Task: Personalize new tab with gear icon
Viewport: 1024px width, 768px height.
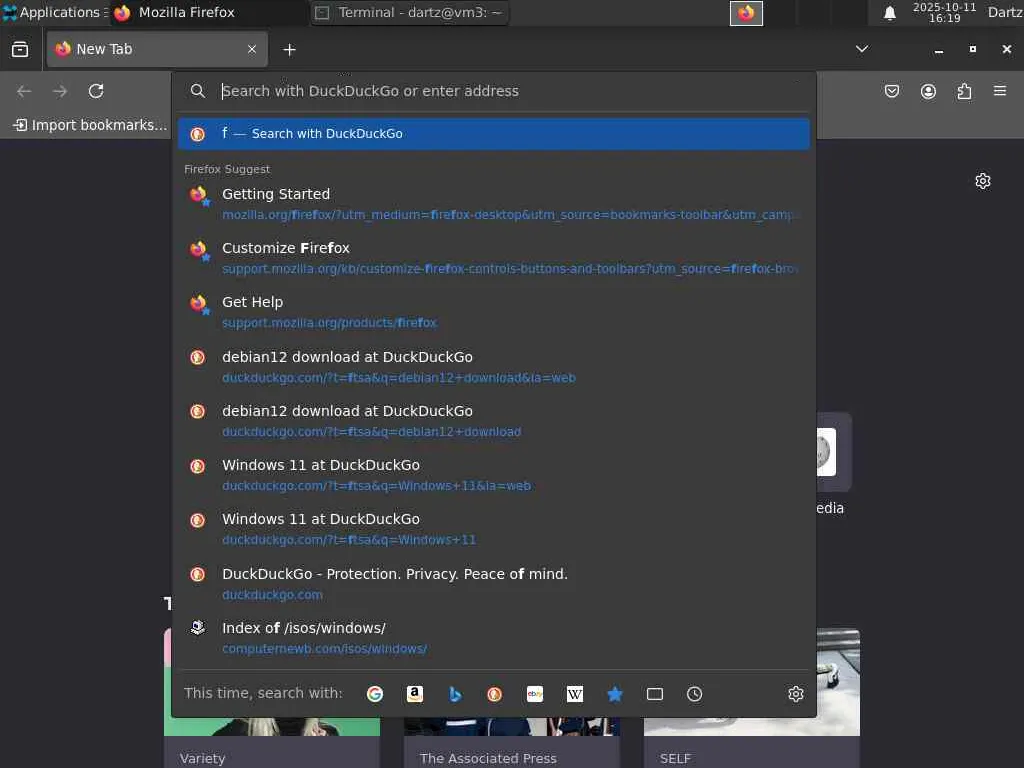Action: (x=982, y=181)
